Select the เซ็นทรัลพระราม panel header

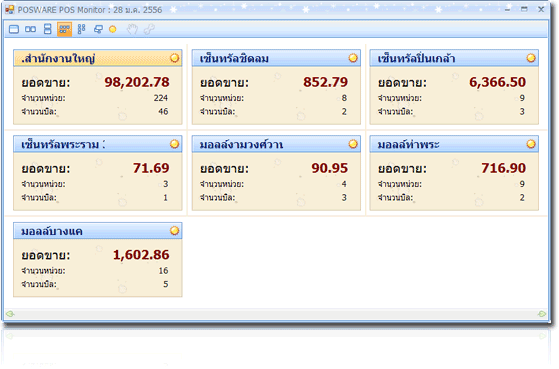point(98,144)
